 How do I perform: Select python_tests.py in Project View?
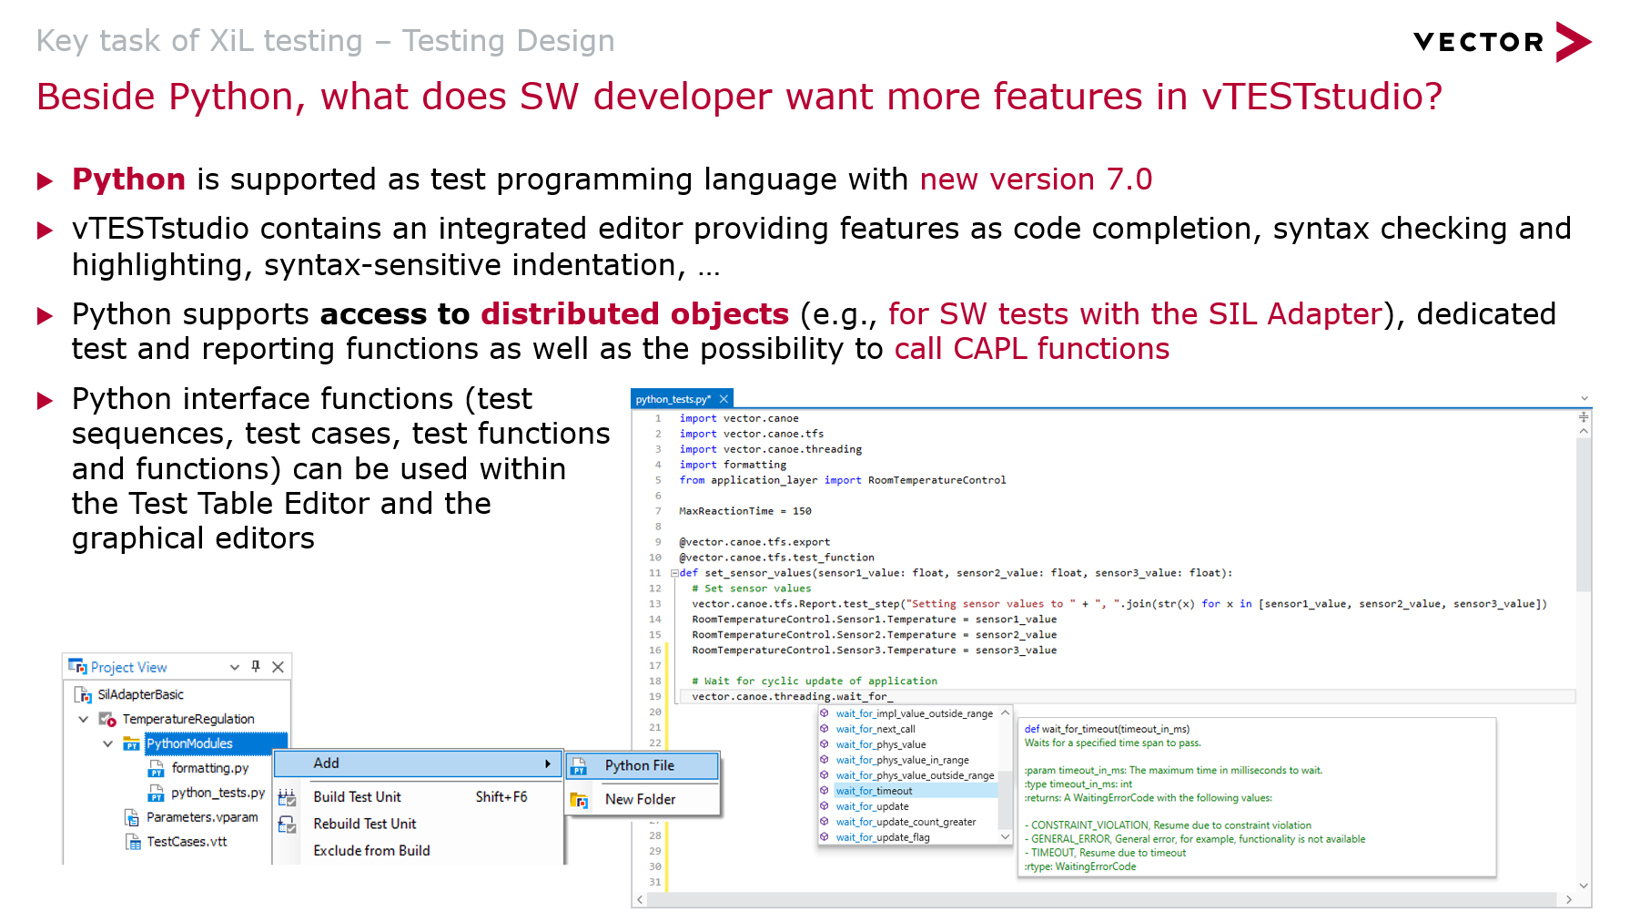tap(218, 793)
